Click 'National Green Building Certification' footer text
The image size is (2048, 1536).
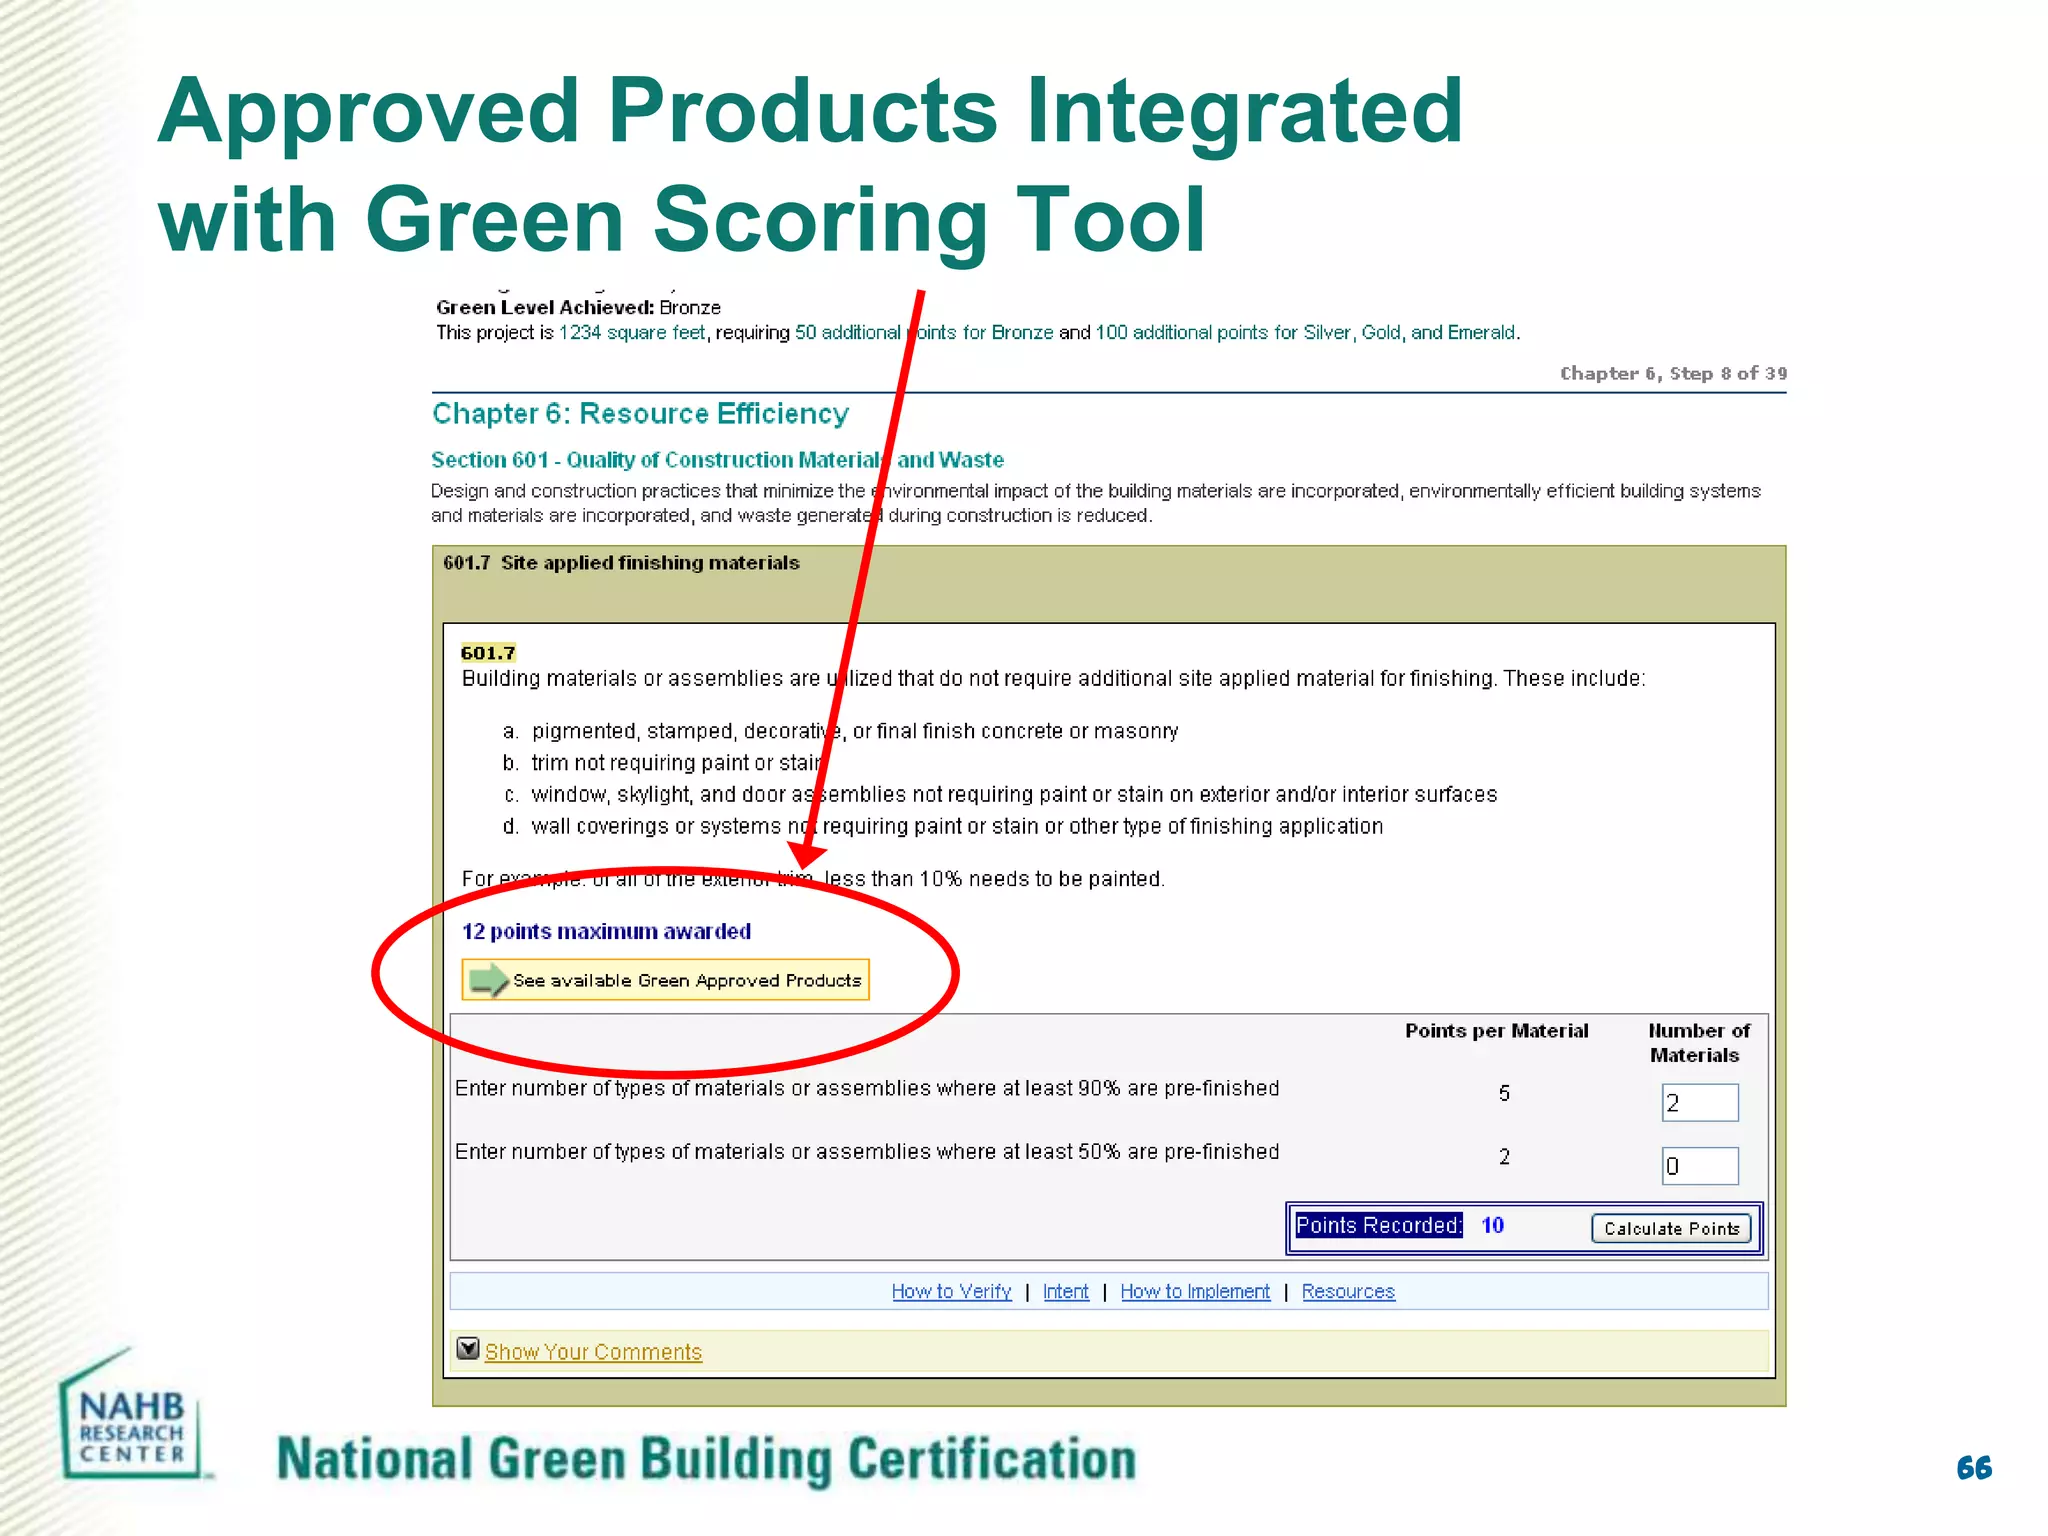pyautogui.click(x=706, y=1459)
